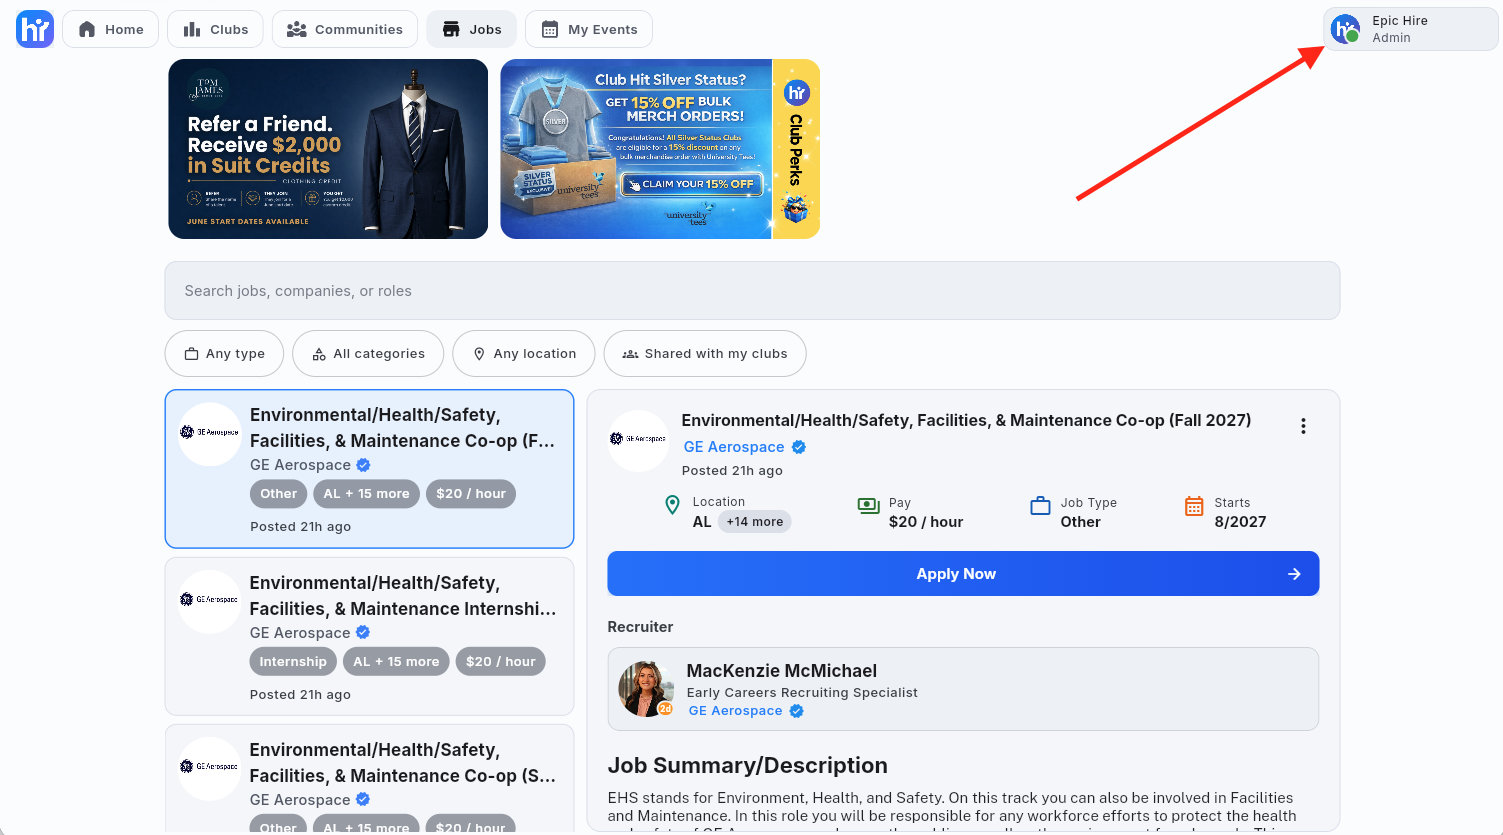Select the Co-op (F…) job card
The width and height of the screenshot is (1503, 835).
[369, 469]
